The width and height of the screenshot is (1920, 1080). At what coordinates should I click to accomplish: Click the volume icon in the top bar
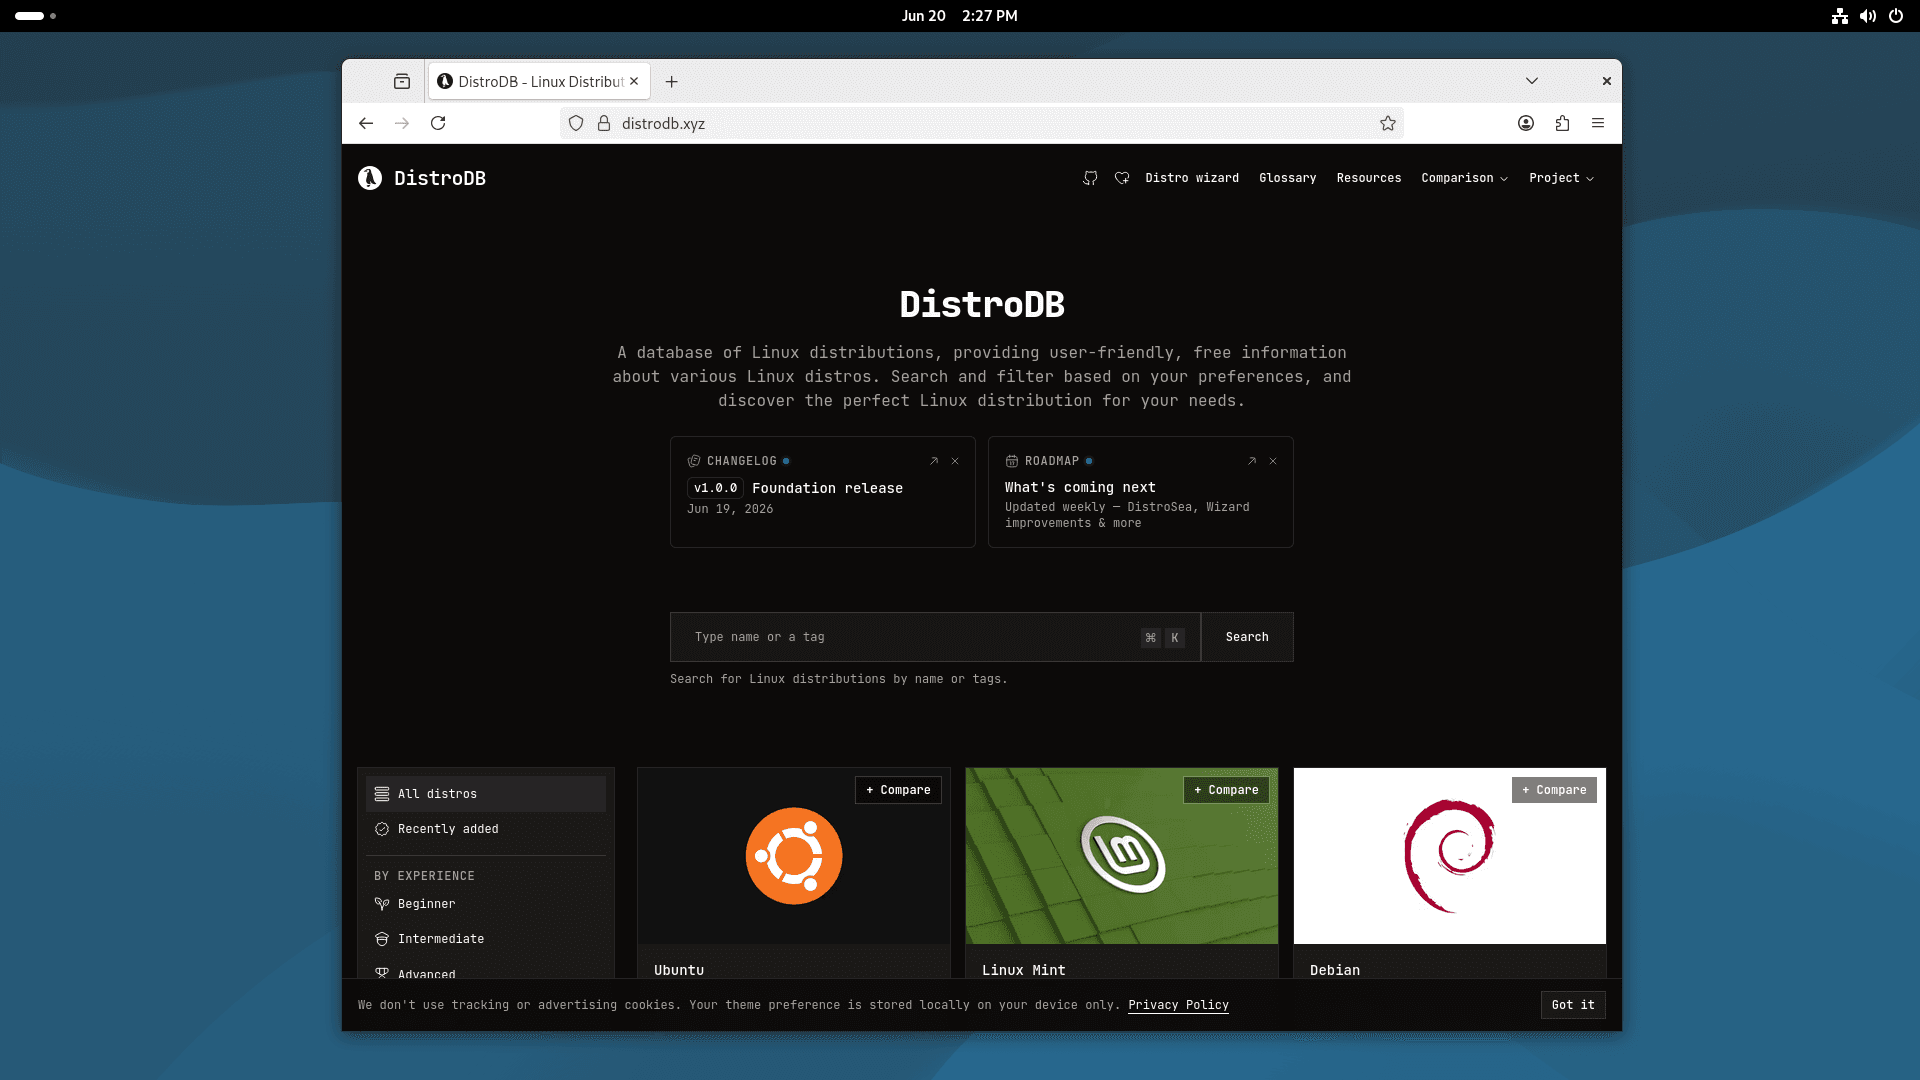[1868, 16]
